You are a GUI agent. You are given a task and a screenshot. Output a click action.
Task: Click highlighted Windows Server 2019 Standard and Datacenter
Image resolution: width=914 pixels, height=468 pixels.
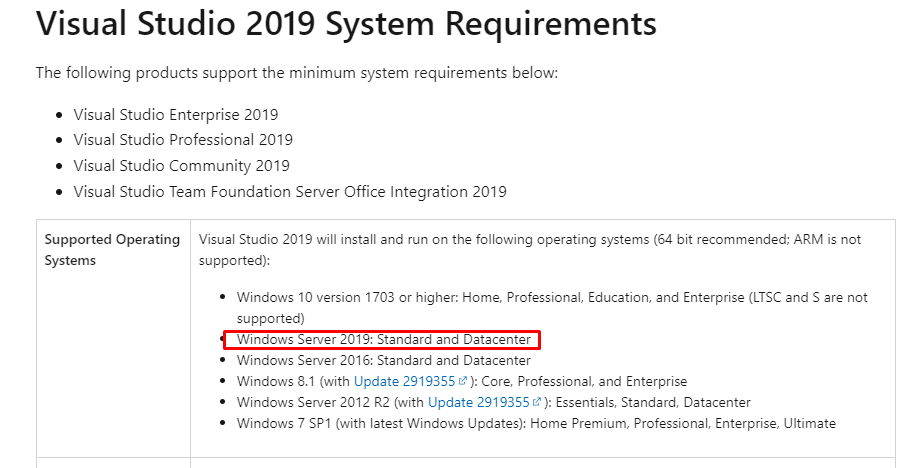tap(384, 340)
